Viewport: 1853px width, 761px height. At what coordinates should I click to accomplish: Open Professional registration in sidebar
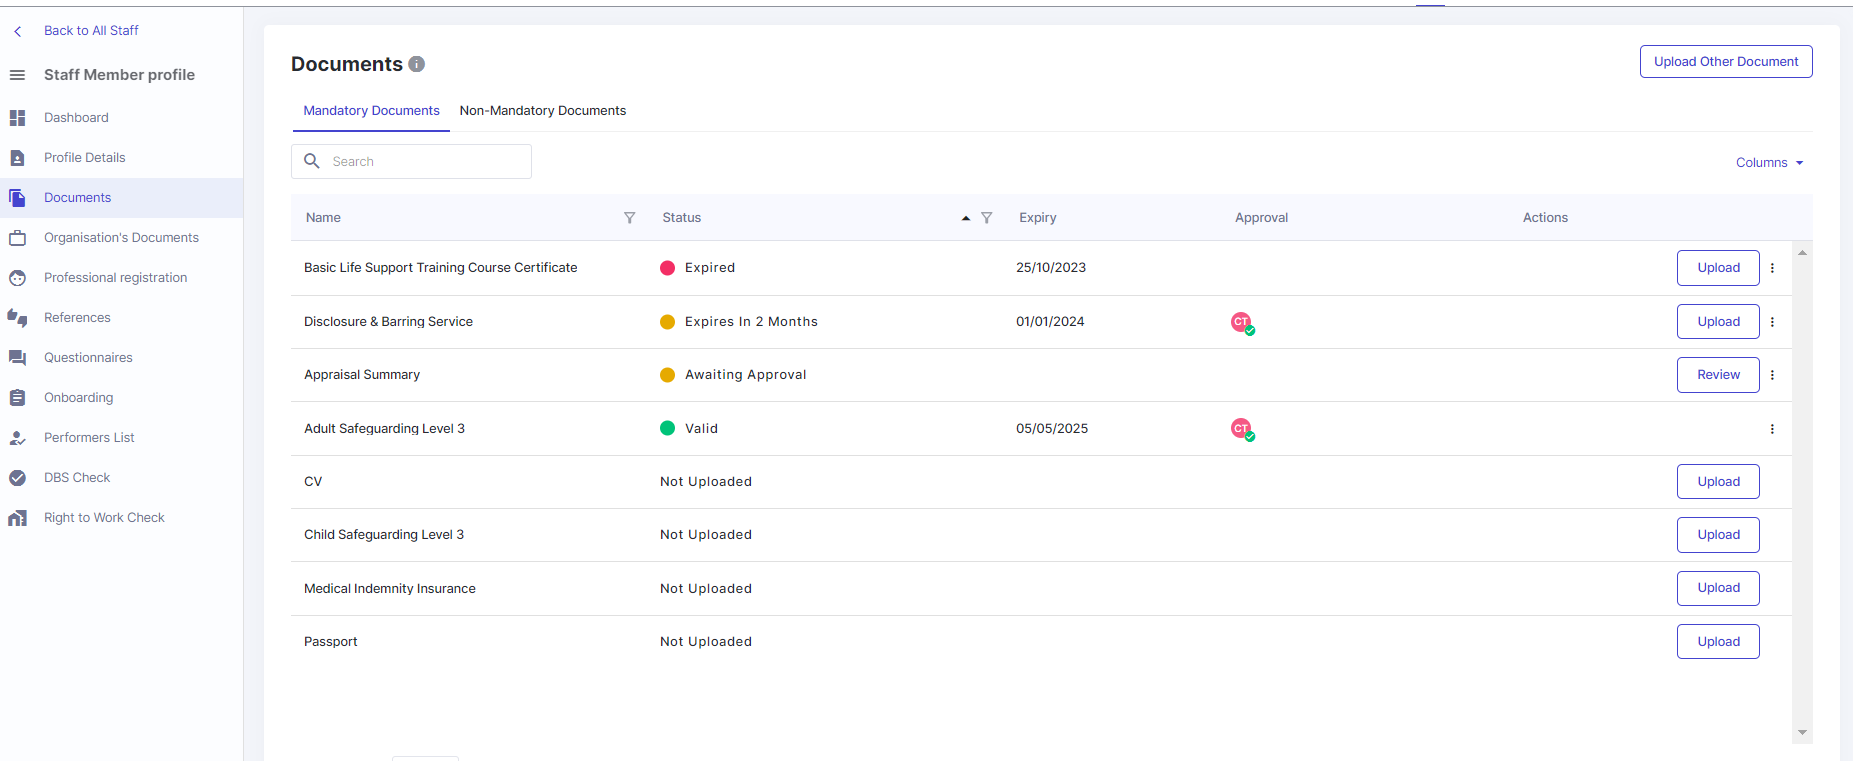pos(115,278)
